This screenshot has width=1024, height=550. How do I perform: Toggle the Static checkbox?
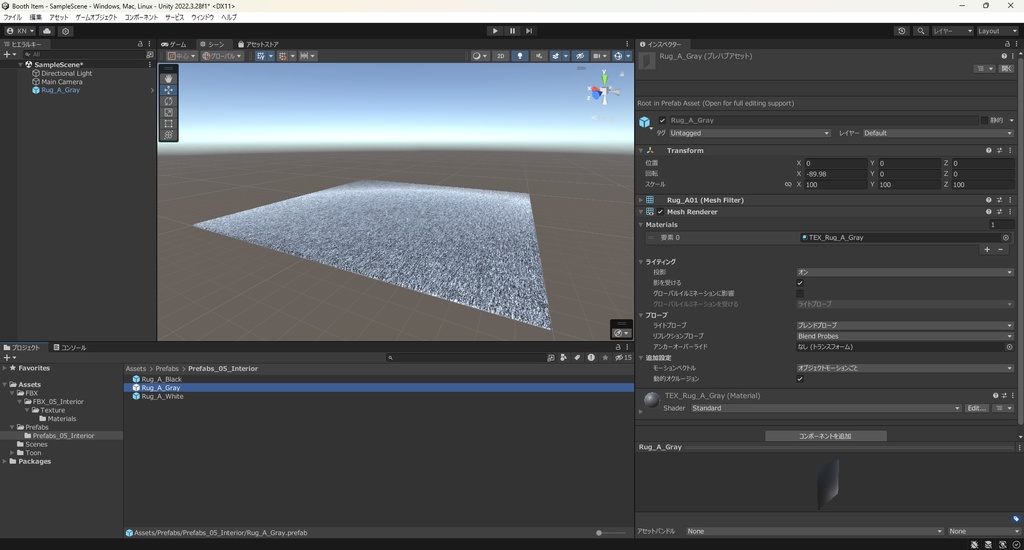tap(984, 120)
